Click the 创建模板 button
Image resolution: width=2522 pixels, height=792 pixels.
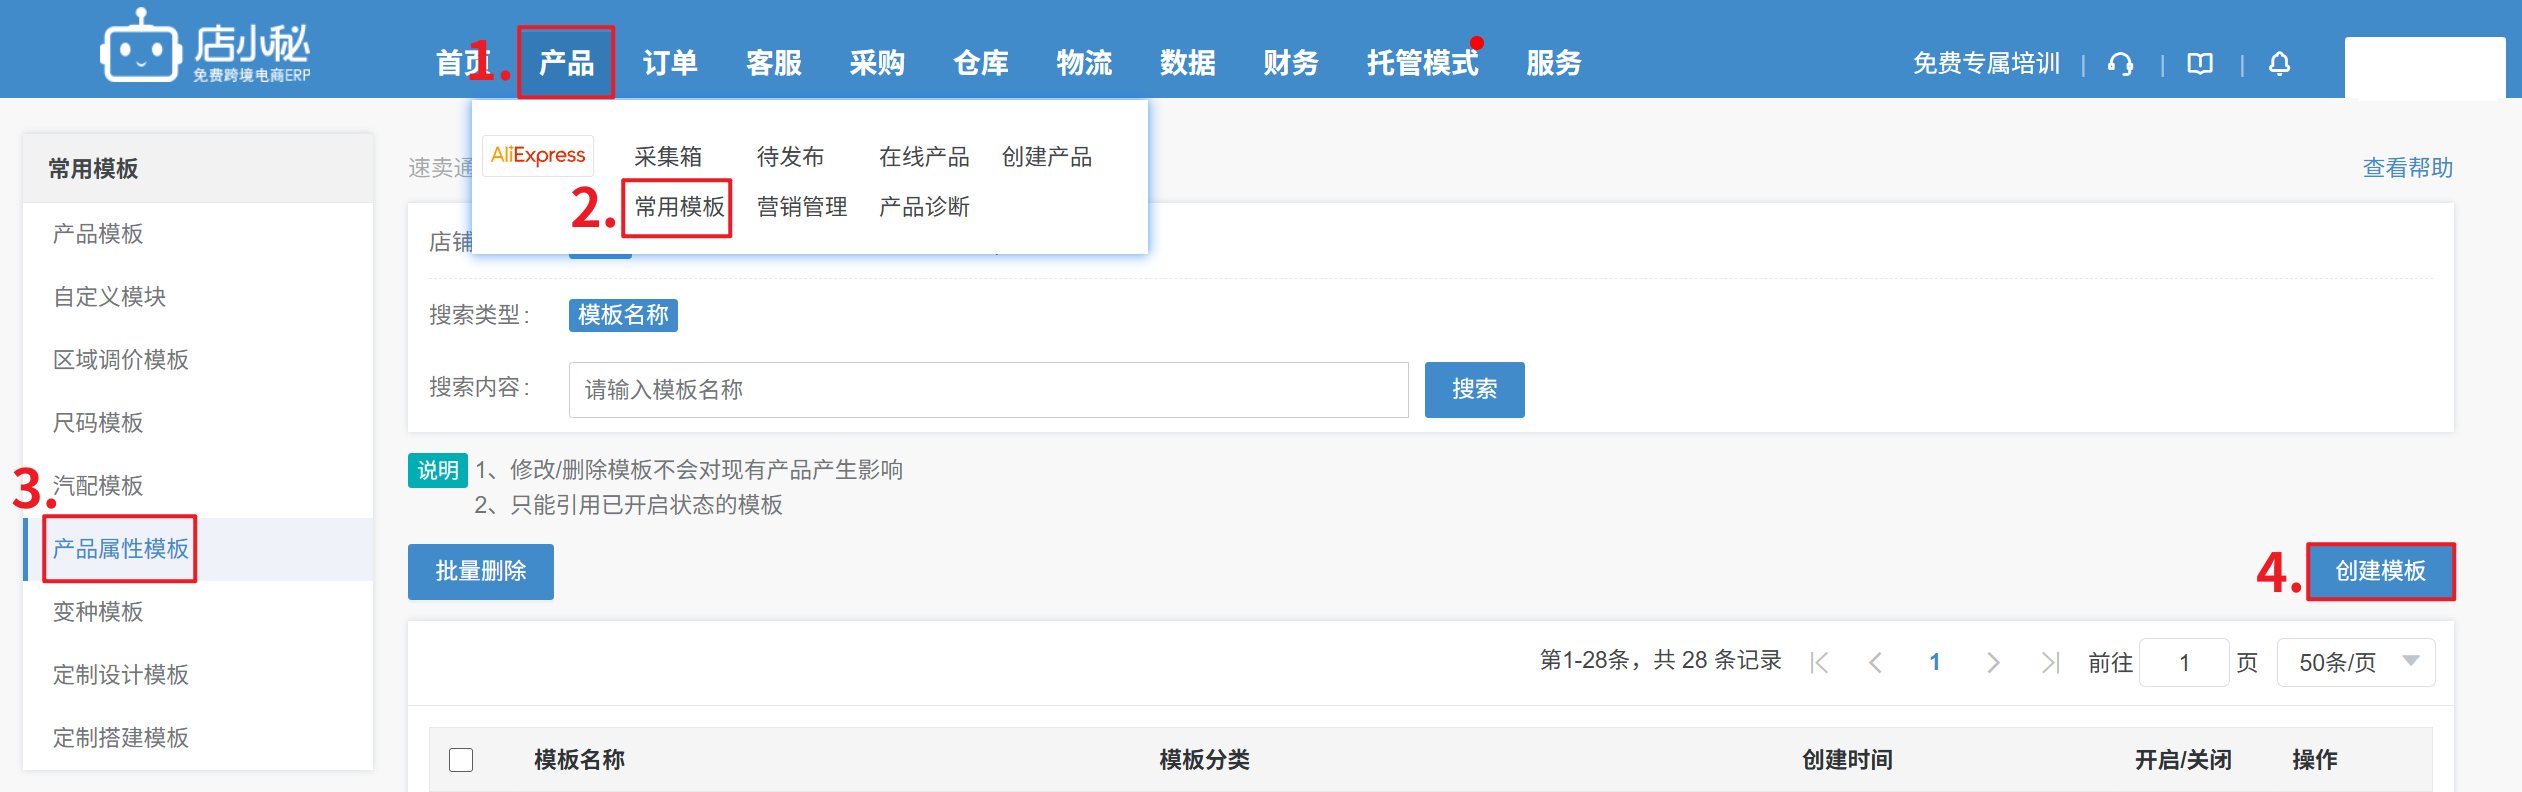2380,571
